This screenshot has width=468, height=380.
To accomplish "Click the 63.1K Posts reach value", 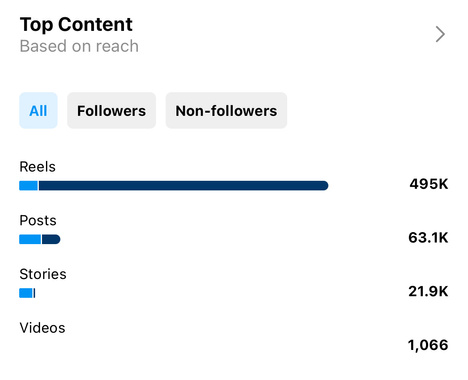I will (x=428, y=238).
